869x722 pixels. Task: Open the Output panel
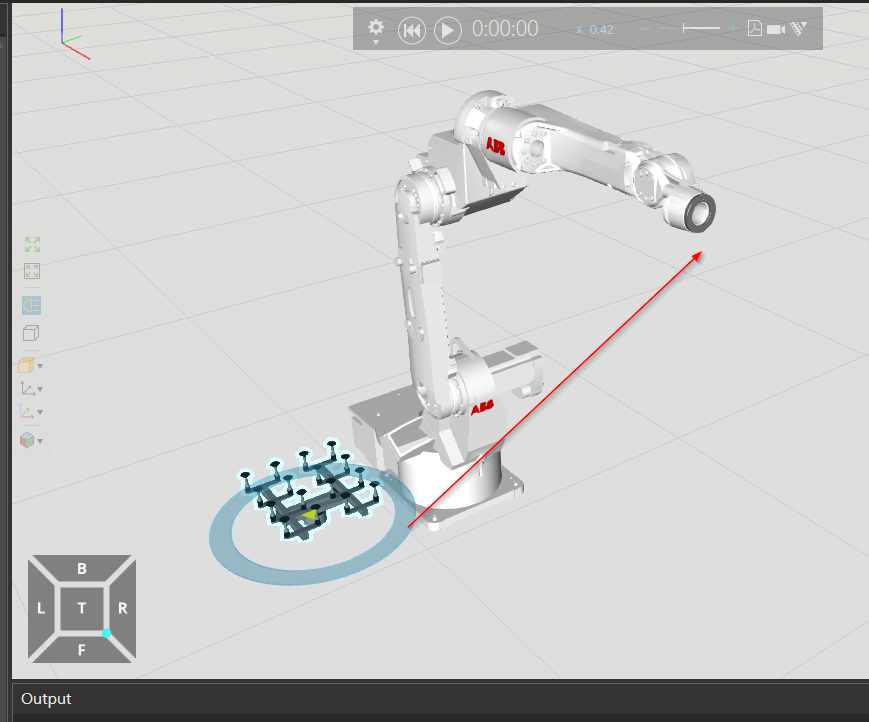46,699
